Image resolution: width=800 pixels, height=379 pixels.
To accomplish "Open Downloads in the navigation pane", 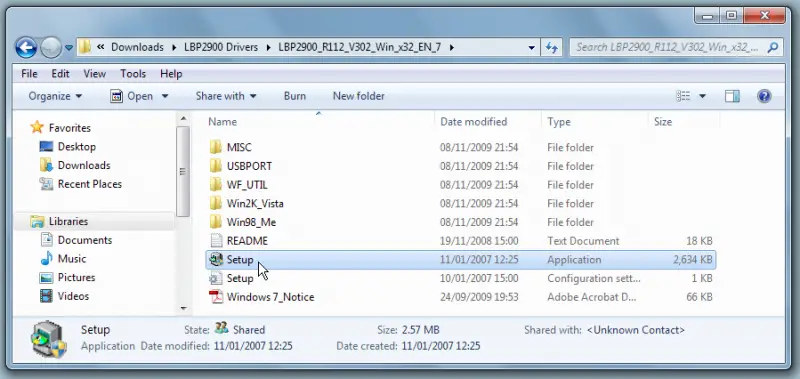I will click(74, 165).
